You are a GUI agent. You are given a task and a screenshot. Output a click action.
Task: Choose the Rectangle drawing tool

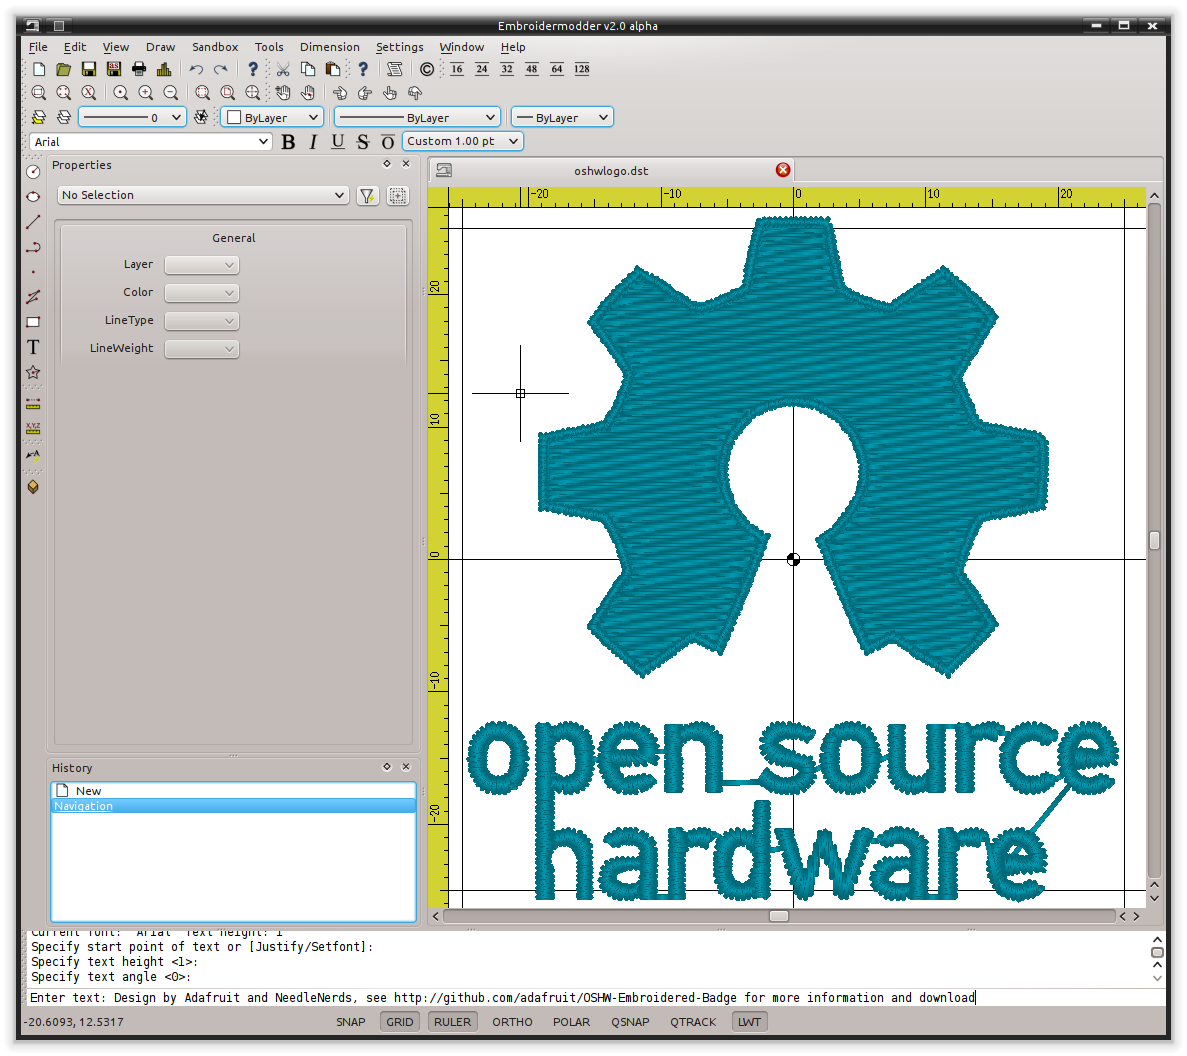tap(33, 322)
